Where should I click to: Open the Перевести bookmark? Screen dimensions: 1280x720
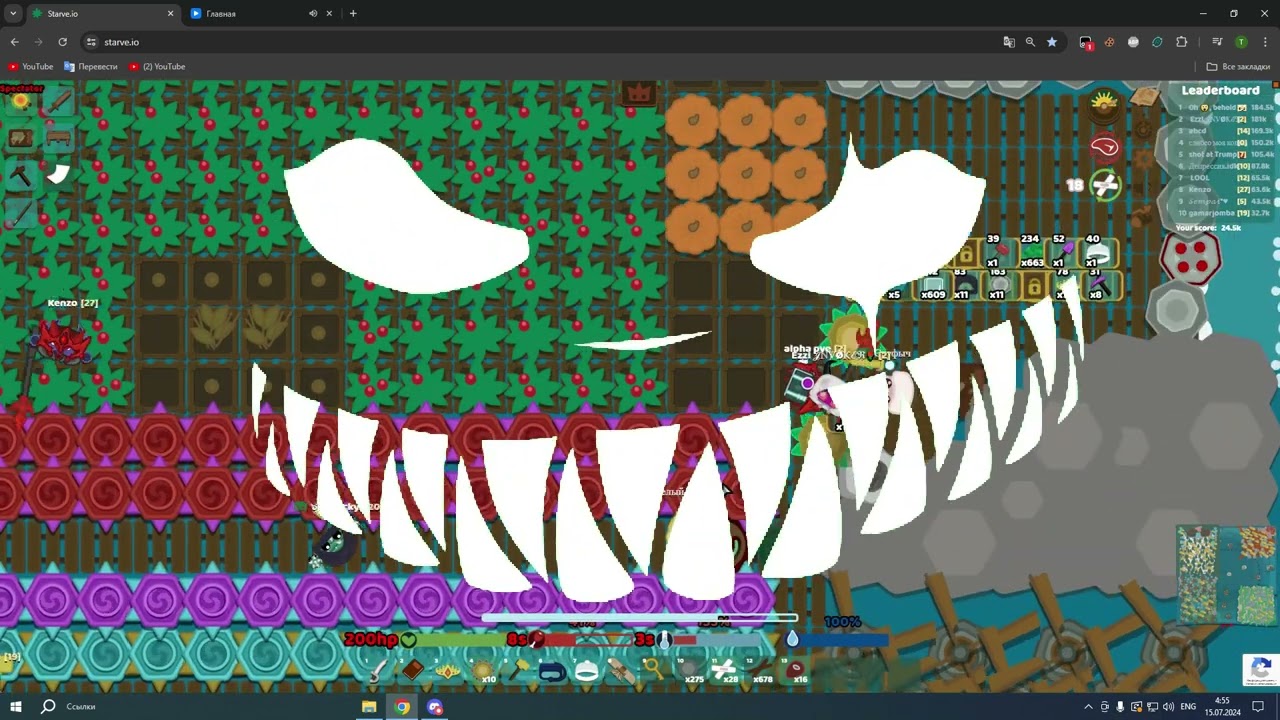90,67
